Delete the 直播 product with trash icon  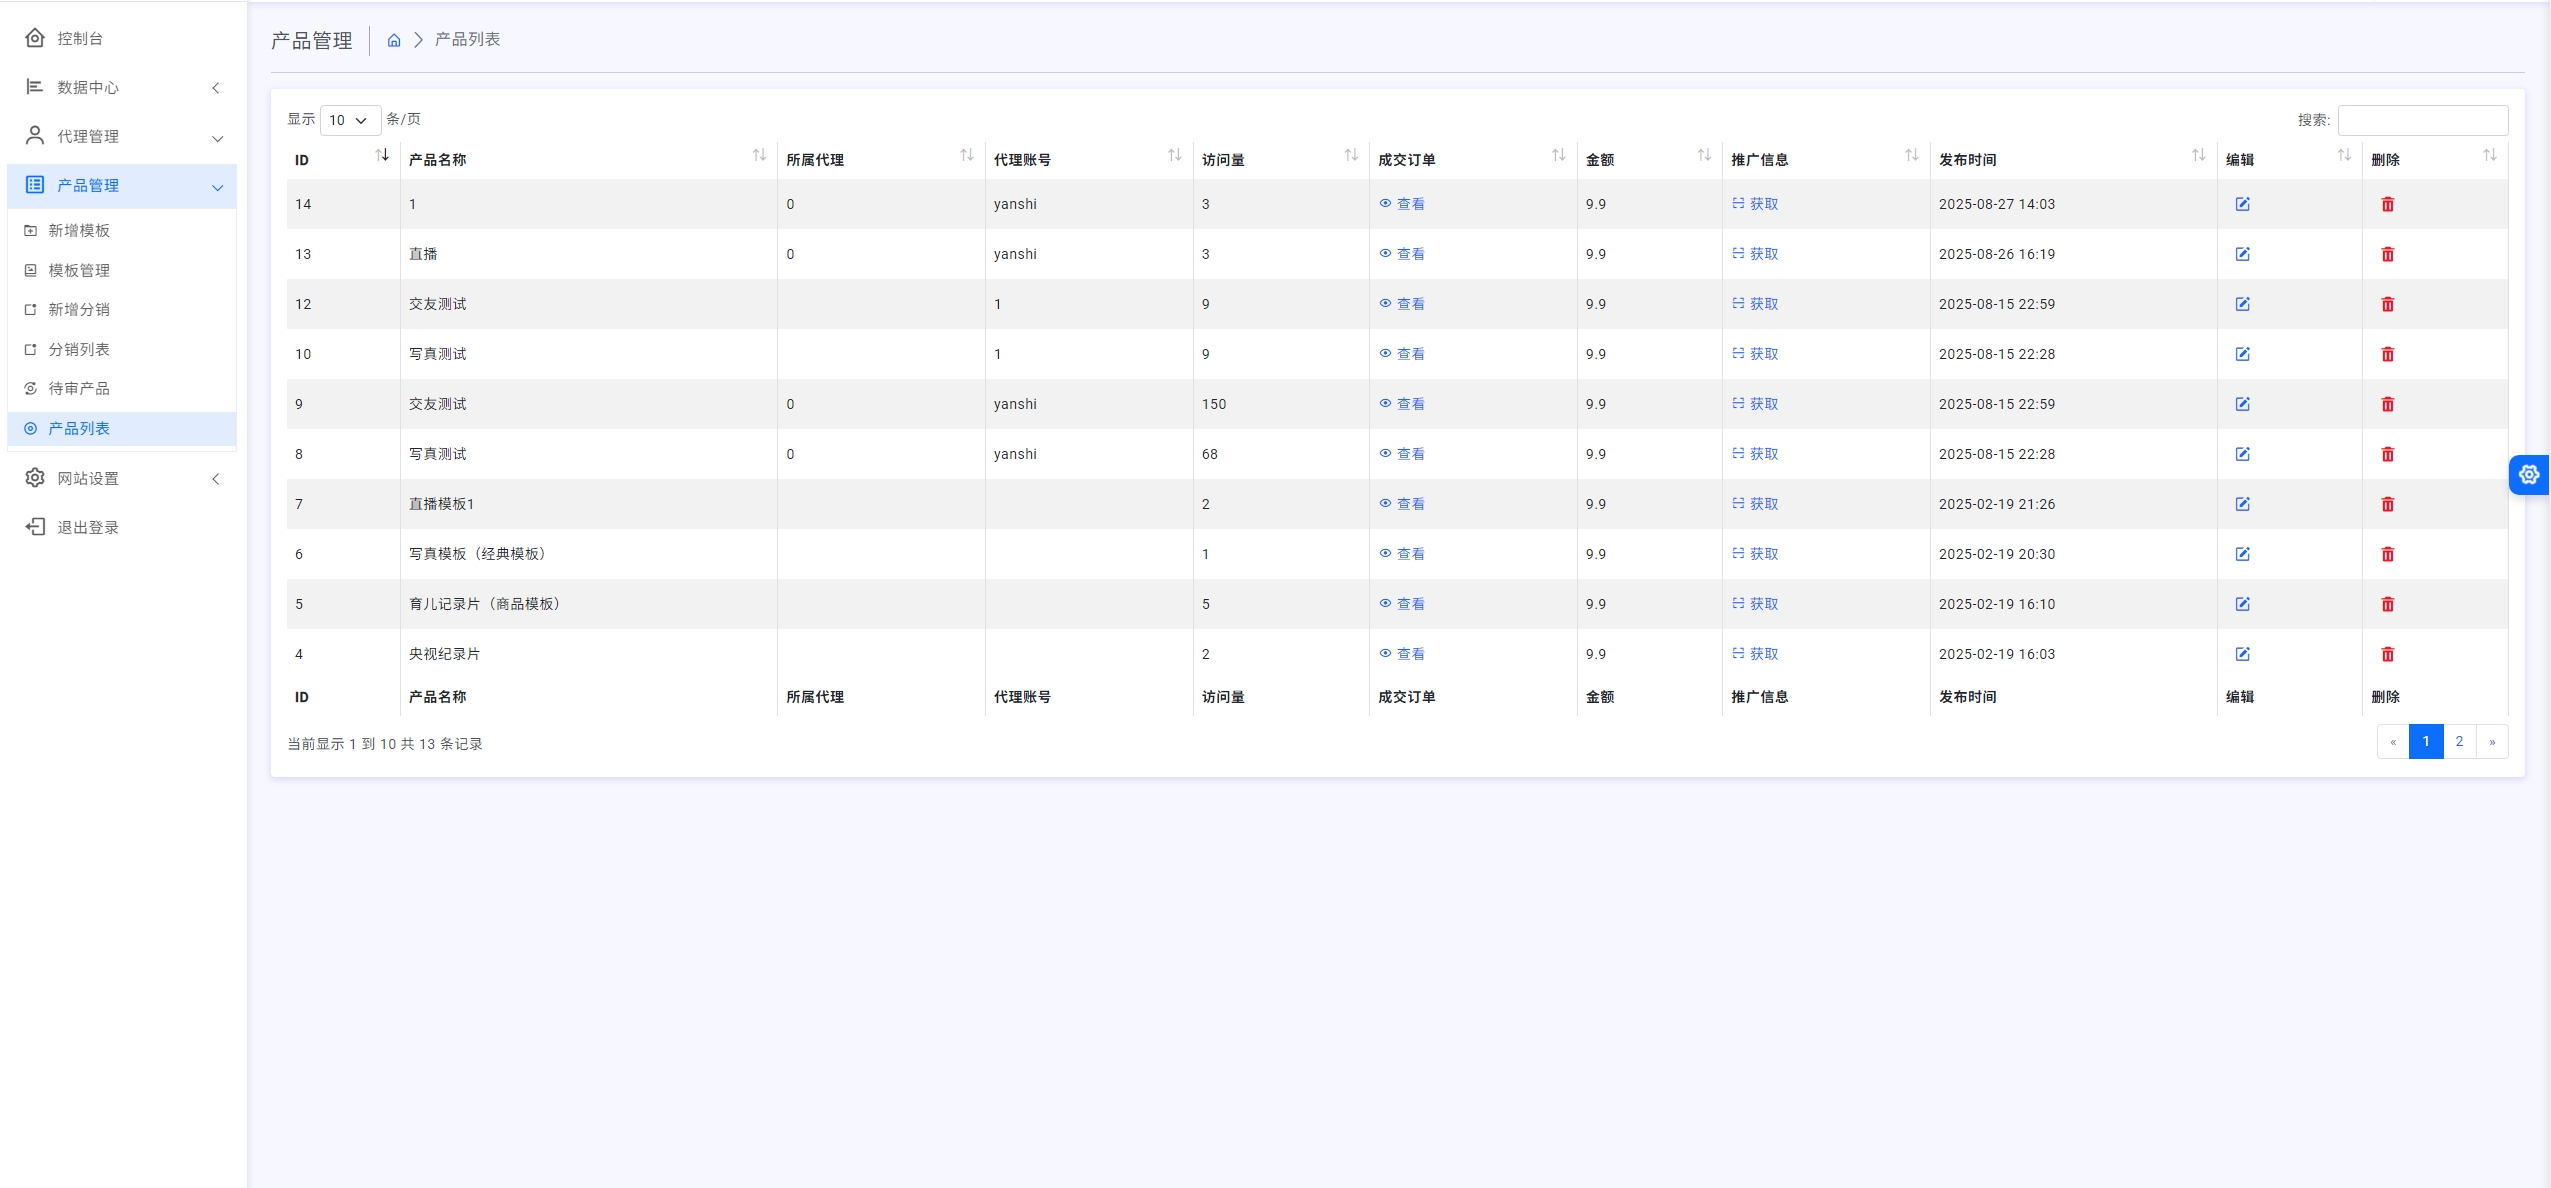2387,254
